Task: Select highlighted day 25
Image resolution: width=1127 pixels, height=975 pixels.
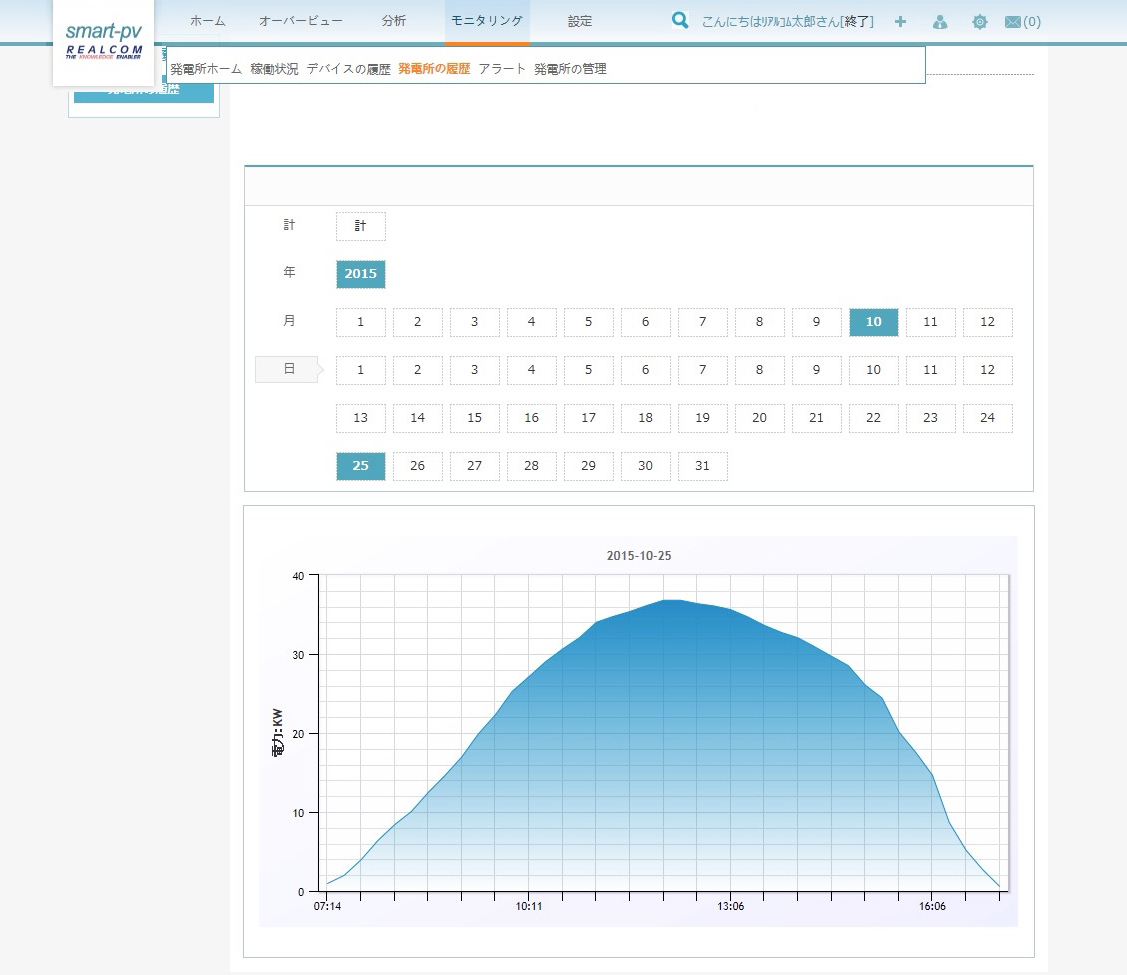Action: tap(361, 466)
